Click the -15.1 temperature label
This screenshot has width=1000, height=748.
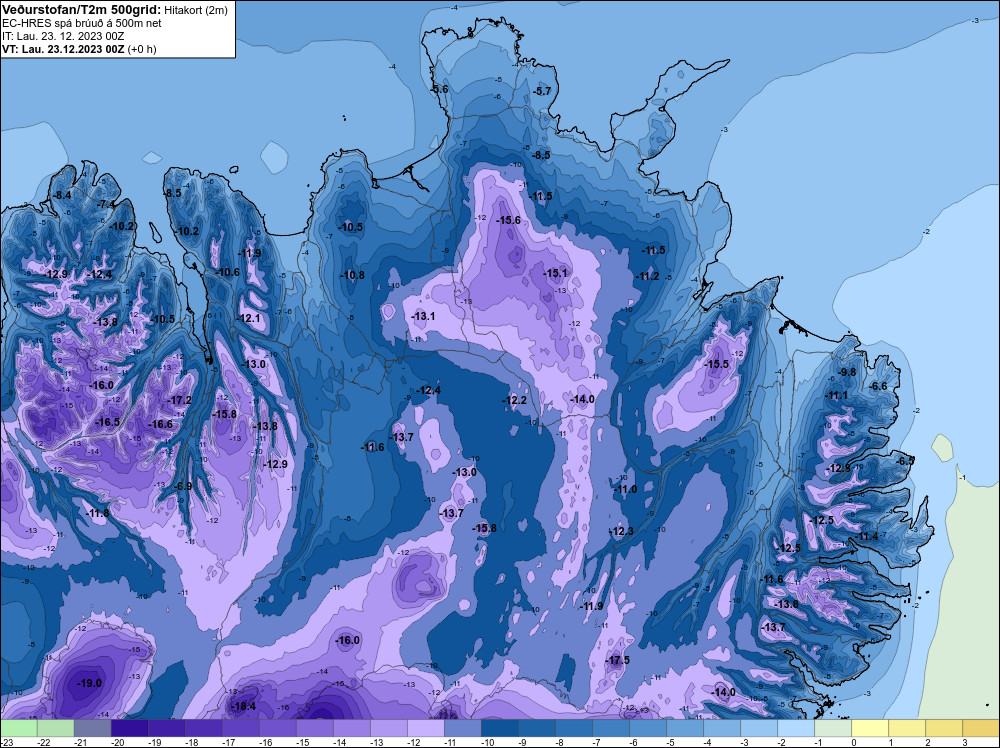point(555,273)
